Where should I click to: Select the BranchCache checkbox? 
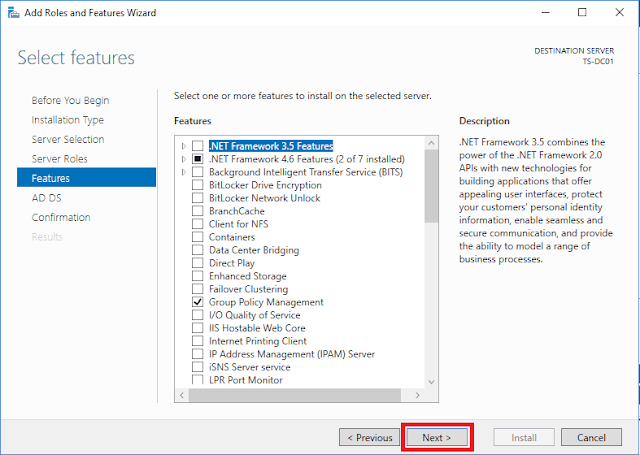[198, 211]
